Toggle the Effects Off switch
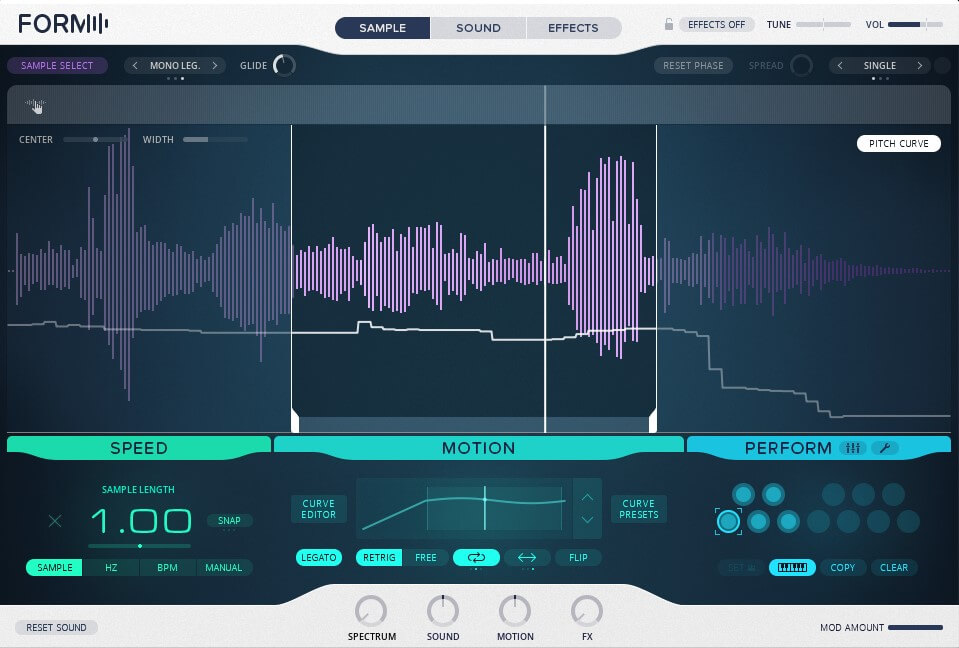 coord(717,25)
